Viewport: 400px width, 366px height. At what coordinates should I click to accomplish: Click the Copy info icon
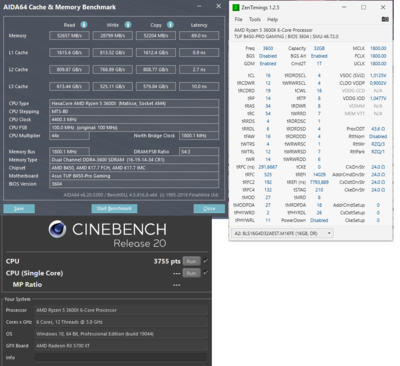[170, 25]
